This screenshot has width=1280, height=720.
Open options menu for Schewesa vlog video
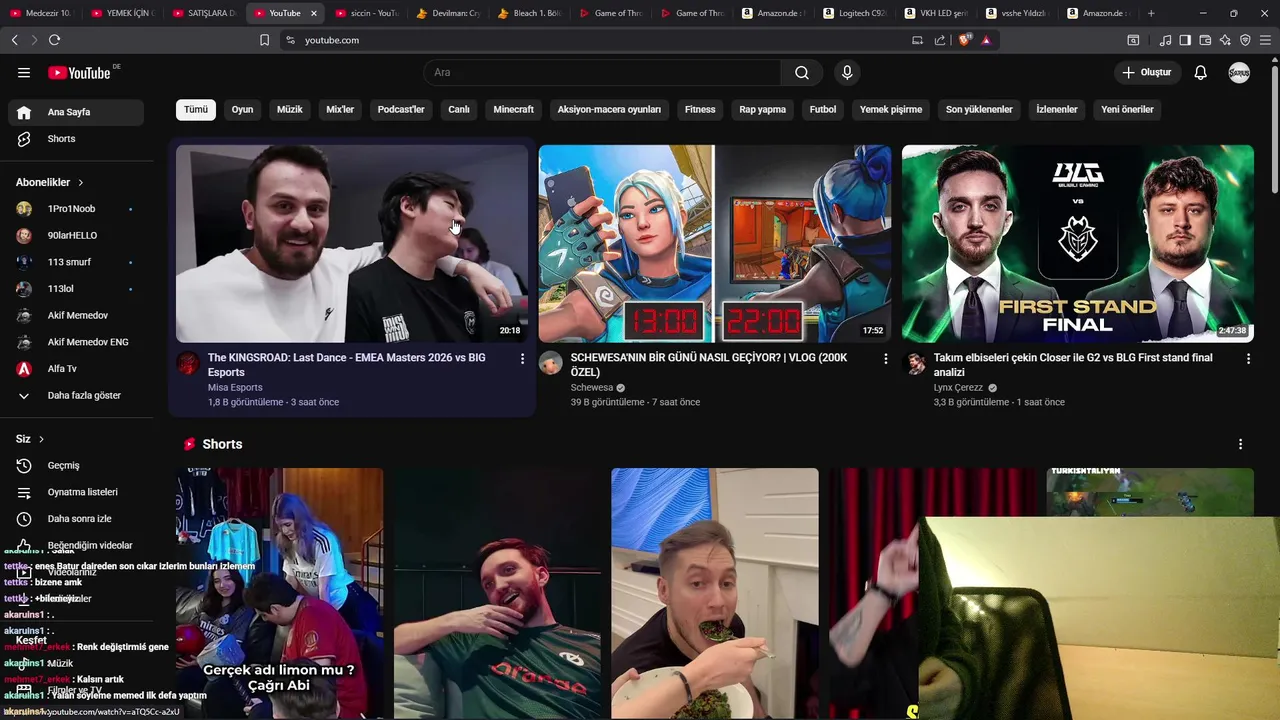click(885, 358)
